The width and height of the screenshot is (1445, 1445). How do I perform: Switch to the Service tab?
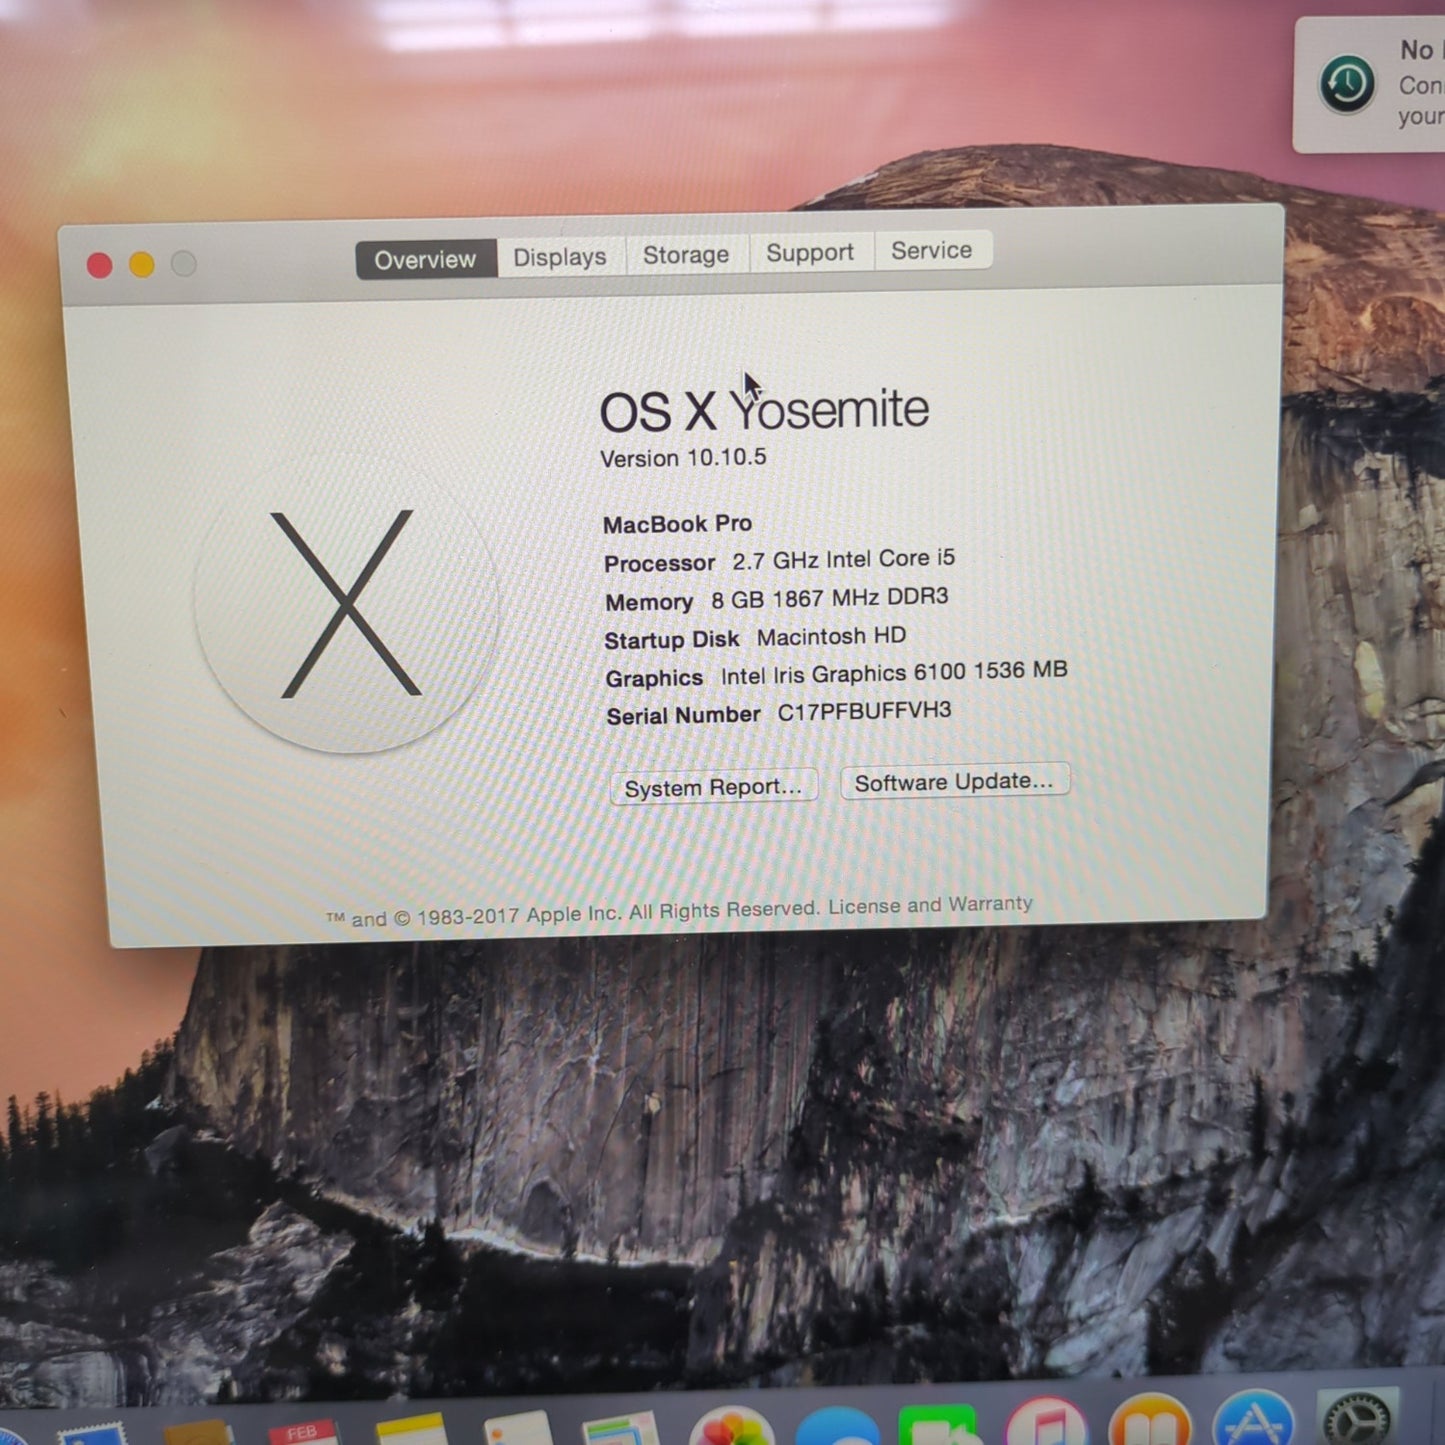point(931,250)
